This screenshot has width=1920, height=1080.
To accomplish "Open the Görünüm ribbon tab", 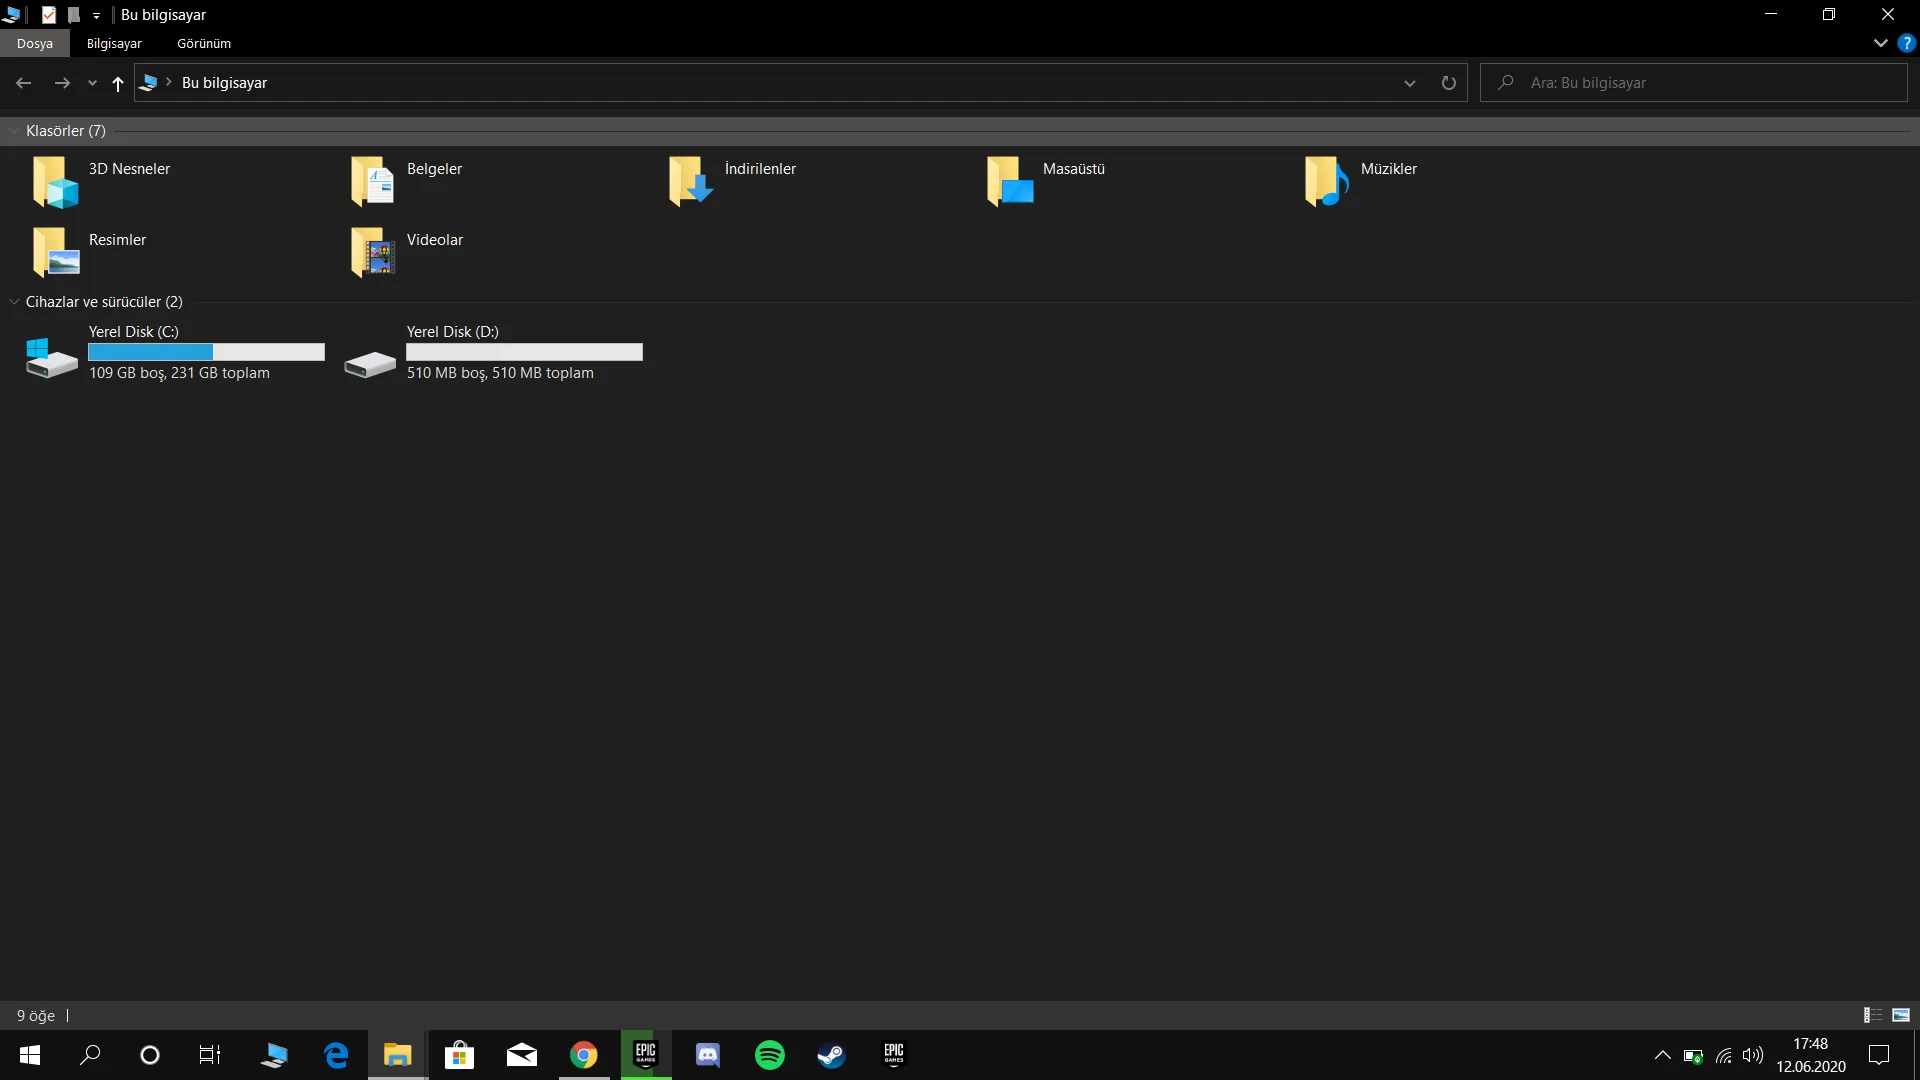I will click(x=204, y=43).
